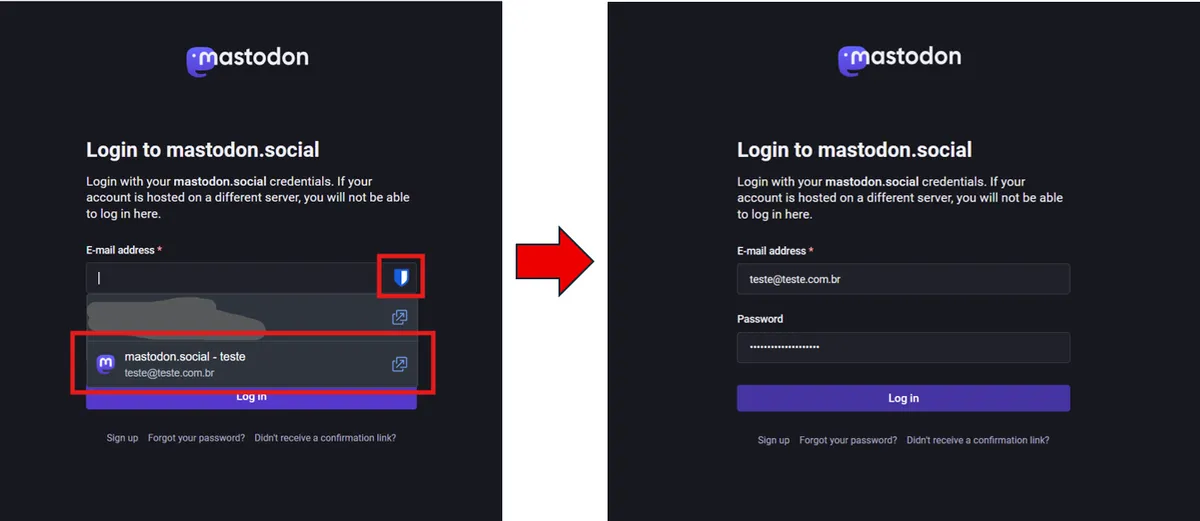
Task: Click the Bitwarden shield icon in the email field
Action: point(401,277)
